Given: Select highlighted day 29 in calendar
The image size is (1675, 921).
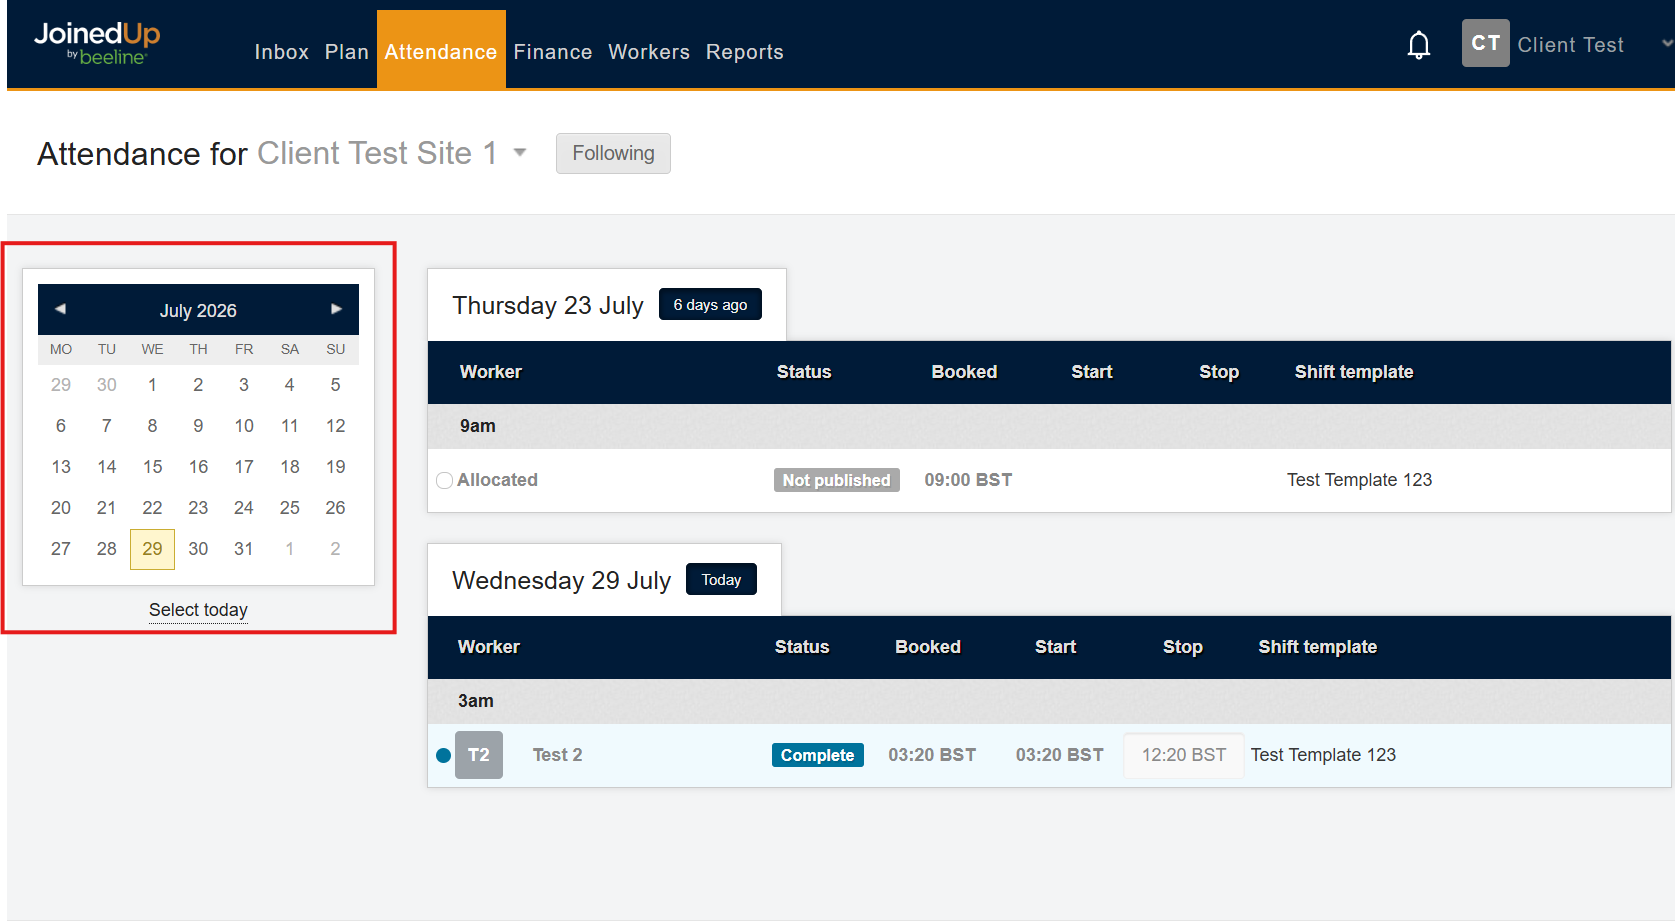Looking at the screenshot, I should pos(152,549).
